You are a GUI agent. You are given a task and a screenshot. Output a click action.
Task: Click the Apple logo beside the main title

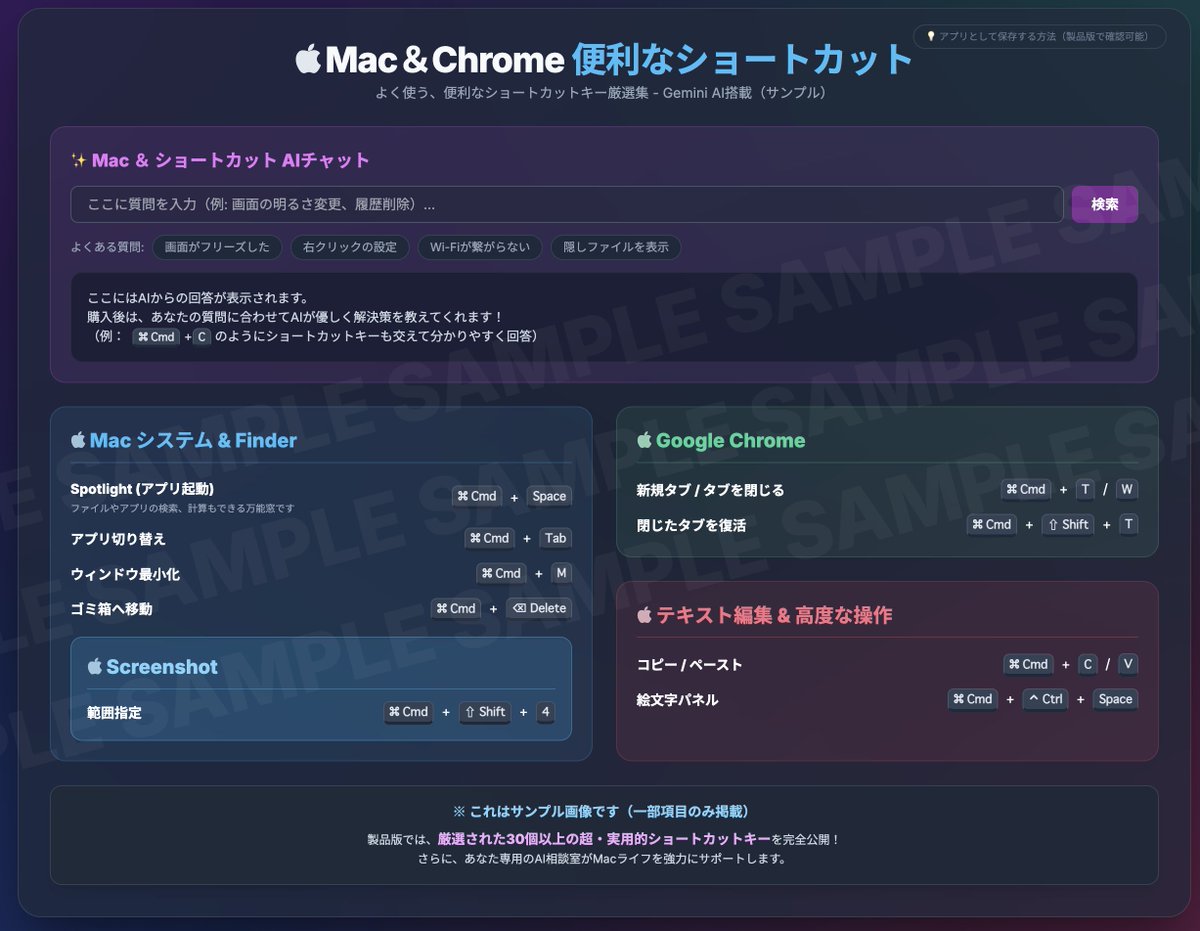pos(307,59)
